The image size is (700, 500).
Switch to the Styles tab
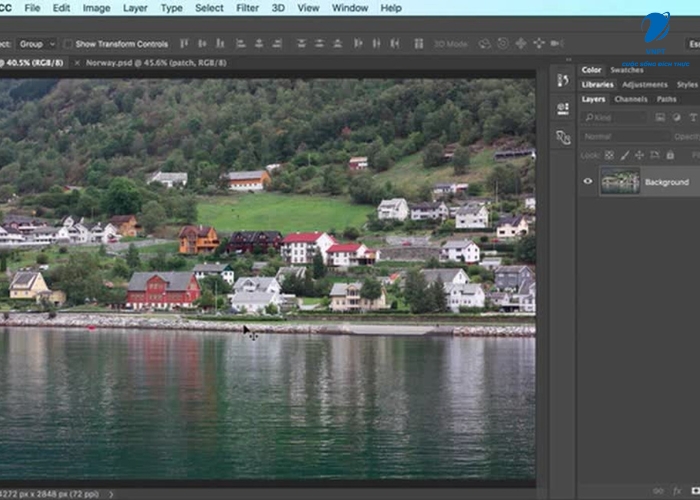(x=687, y=85)
